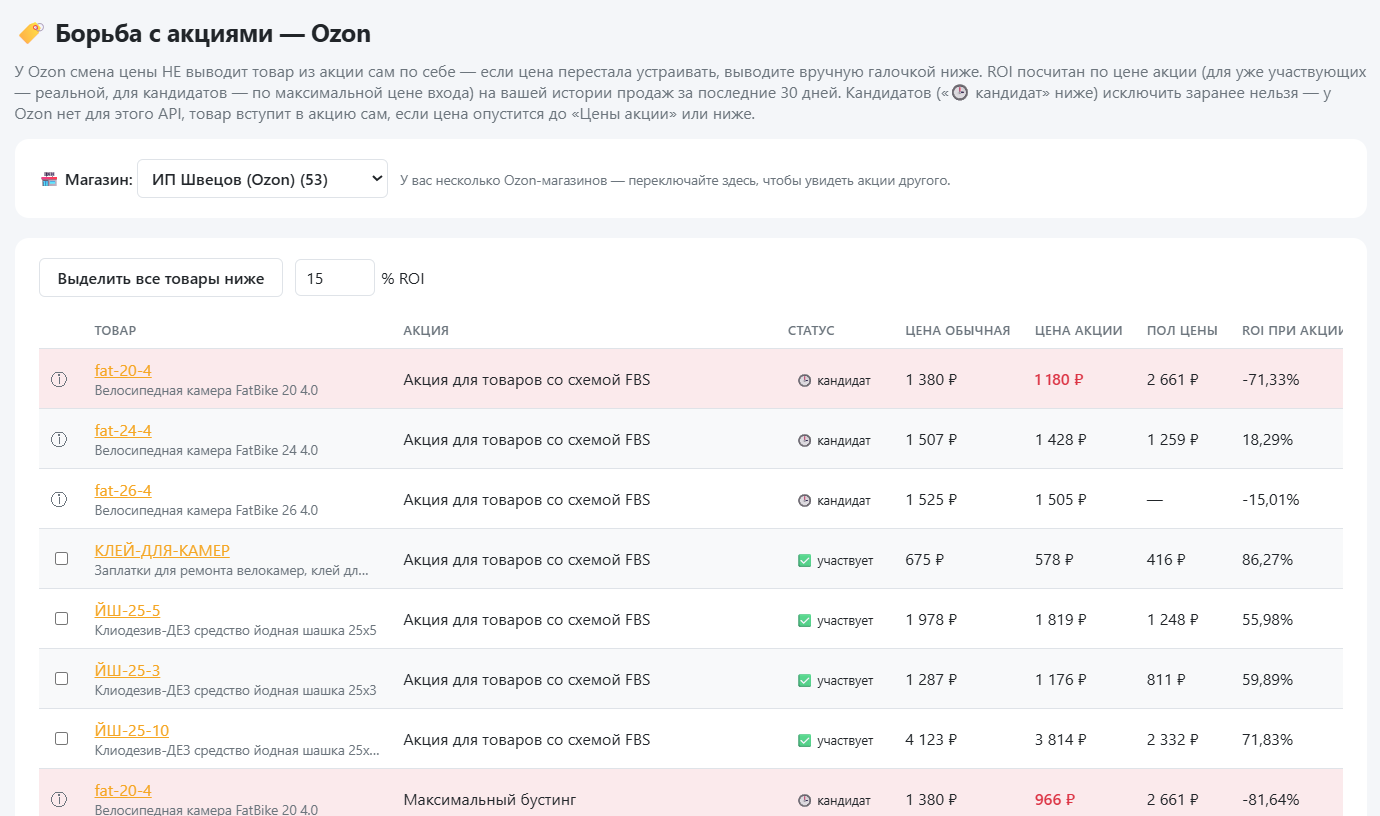Click the АКЦИЯ column header
Screen dimensions: 1380x816
(x=426, y=331)
